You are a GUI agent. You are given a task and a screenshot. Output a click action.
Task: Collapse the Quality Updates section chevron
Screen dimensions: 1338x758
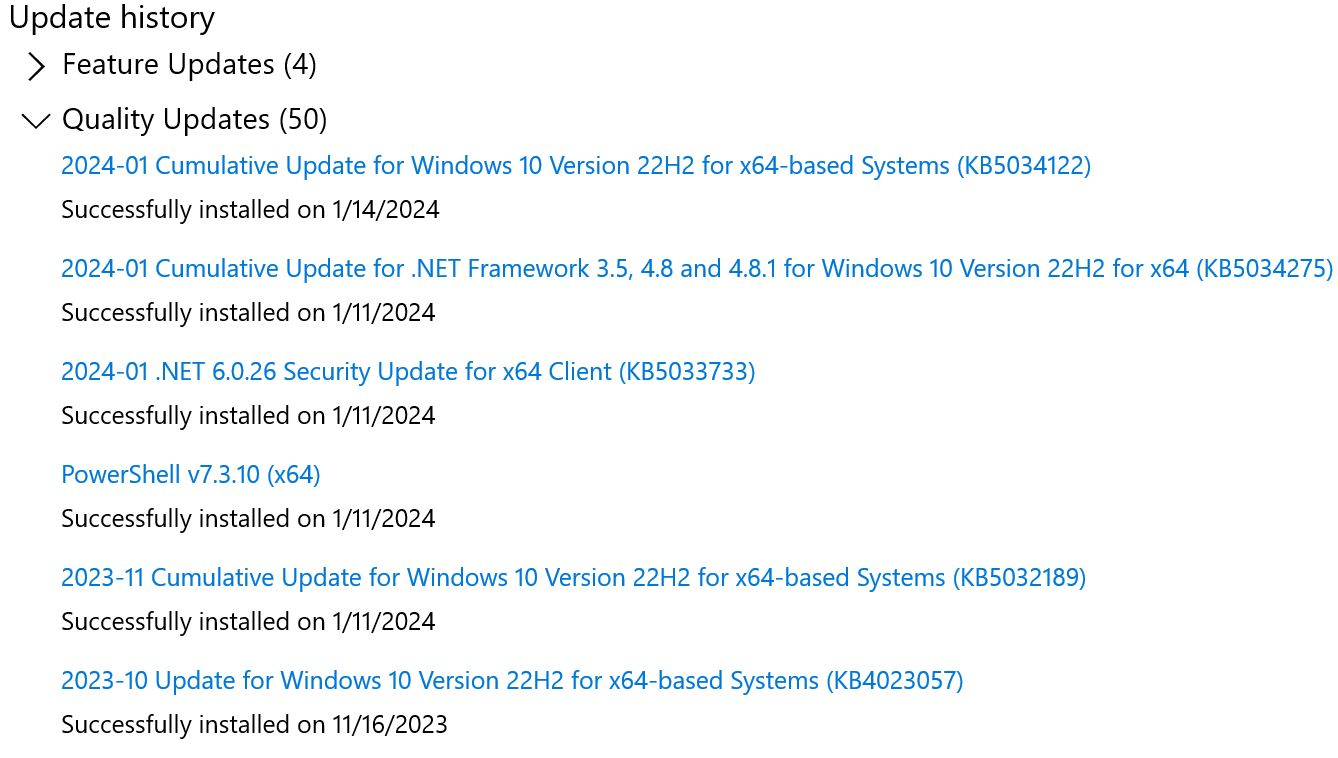(36, 121)
